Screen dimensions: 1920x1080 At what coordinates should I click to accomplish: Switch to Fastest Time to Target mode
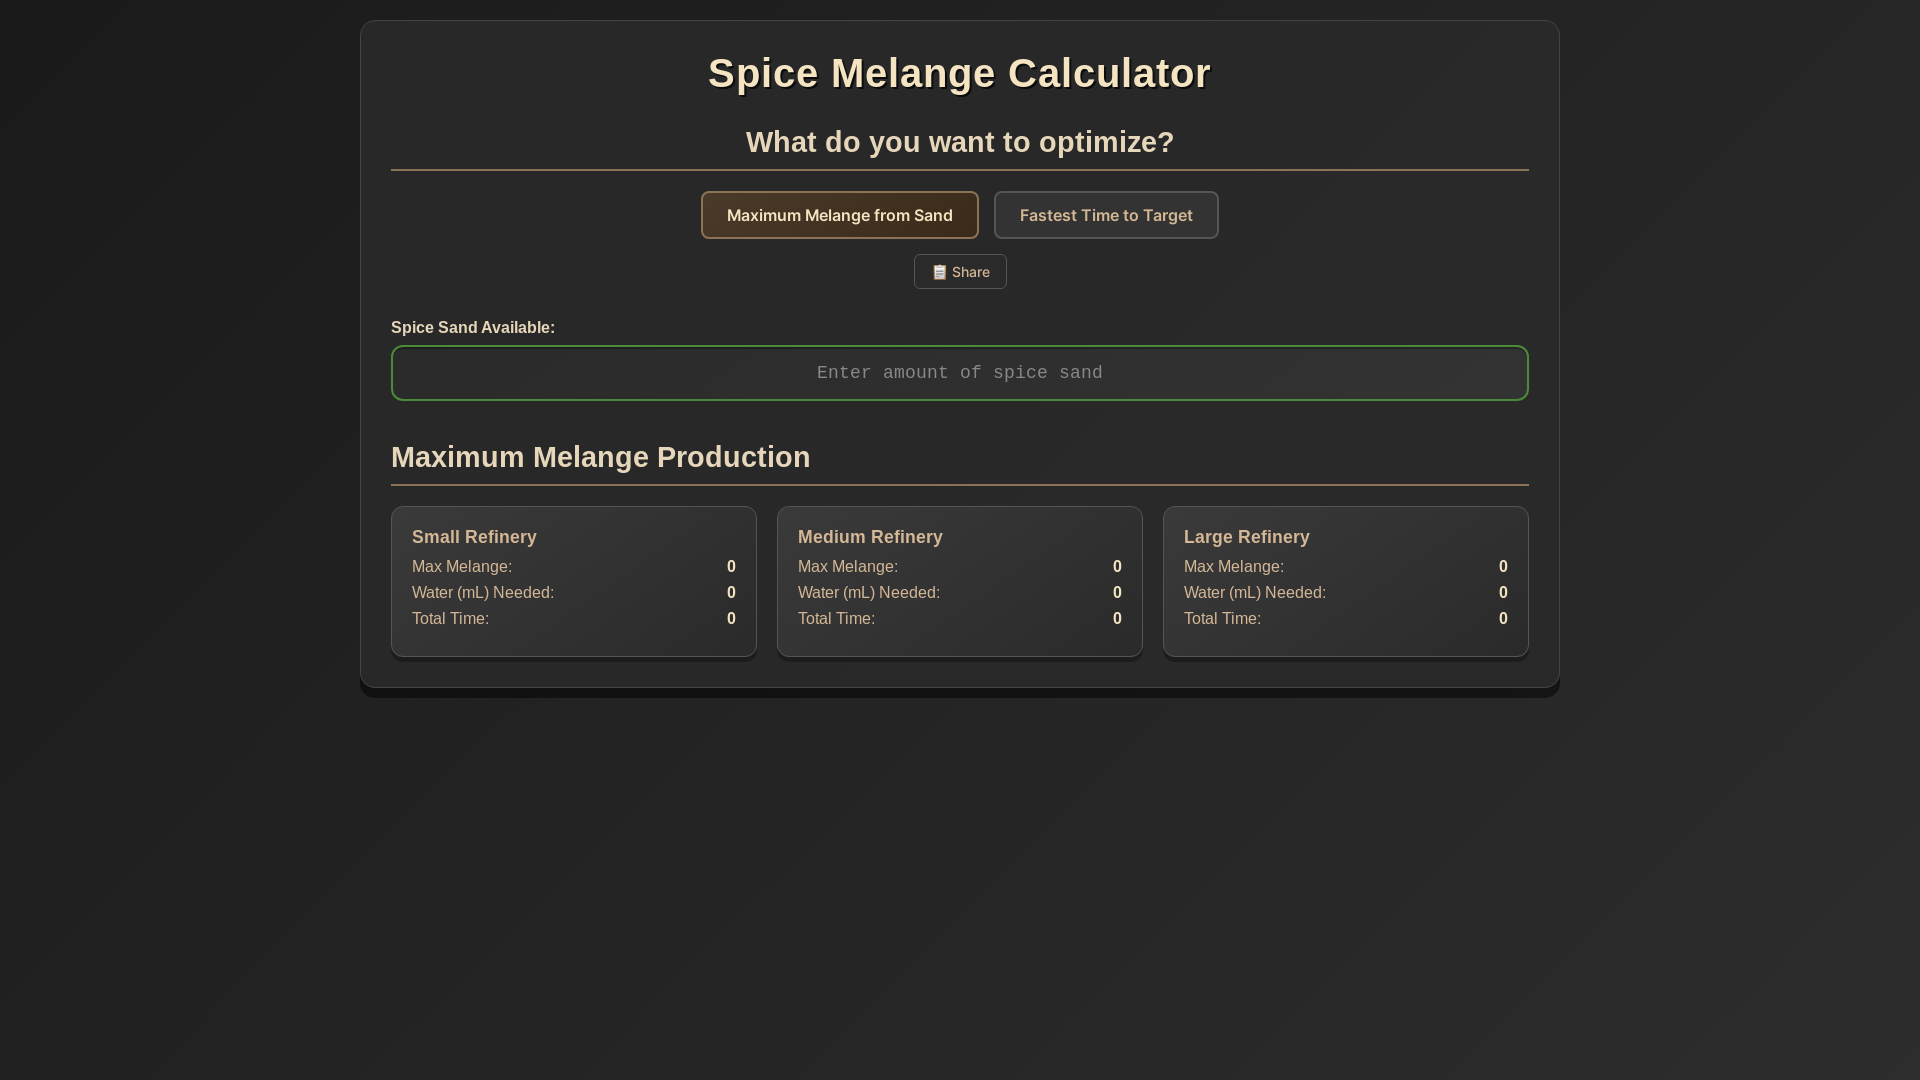[x=1106, y=215]
